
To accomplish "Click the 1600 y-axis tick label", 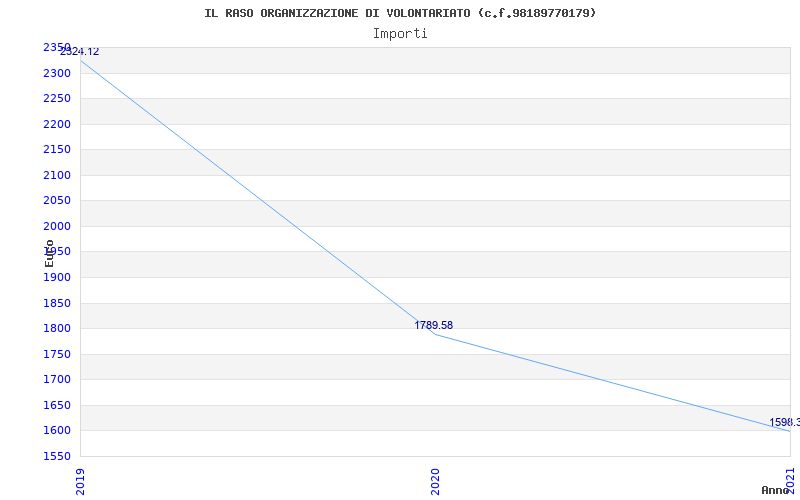I will pyautogui.click(x=57, y=431).
